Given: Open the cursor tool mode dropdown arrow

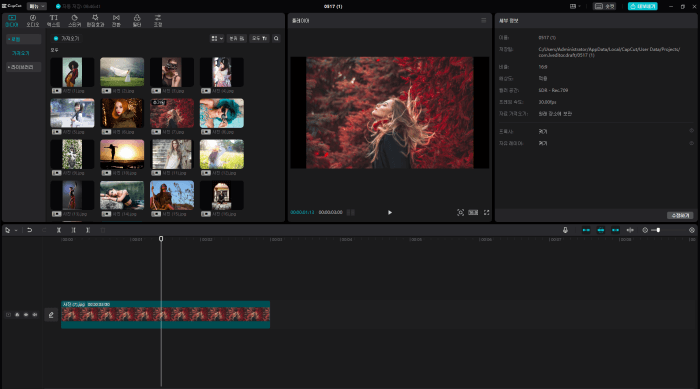Looking at the screenshot, I should [x=16, y=231].
